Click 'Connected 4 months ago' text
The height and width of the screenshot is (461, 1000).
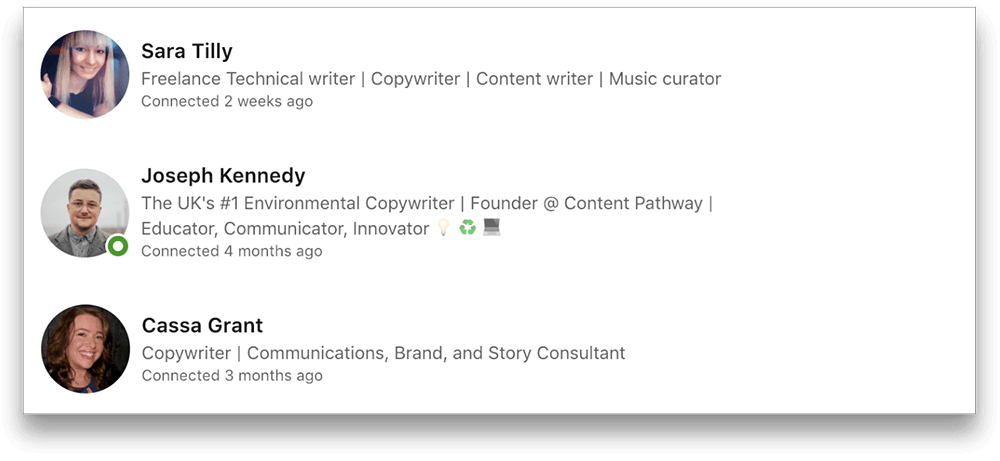point(232,251)
